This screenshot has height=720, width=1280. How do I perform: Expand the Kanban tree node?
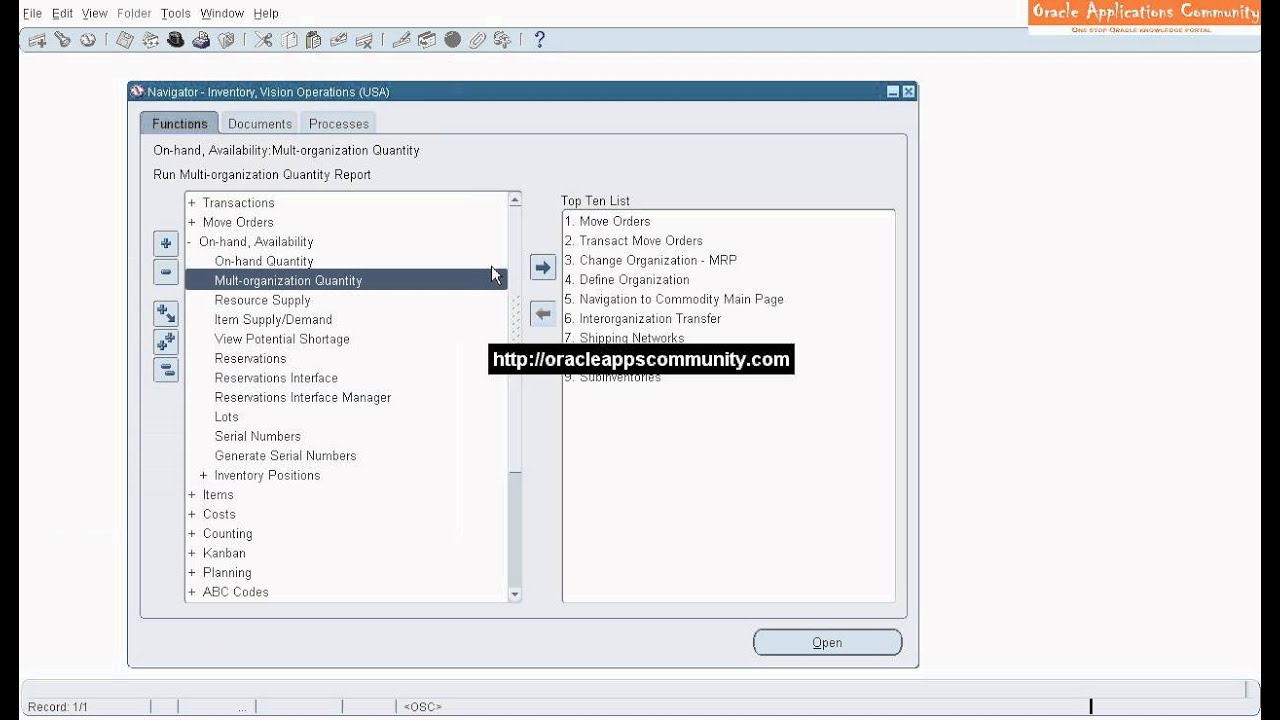[x=192, y=553]
